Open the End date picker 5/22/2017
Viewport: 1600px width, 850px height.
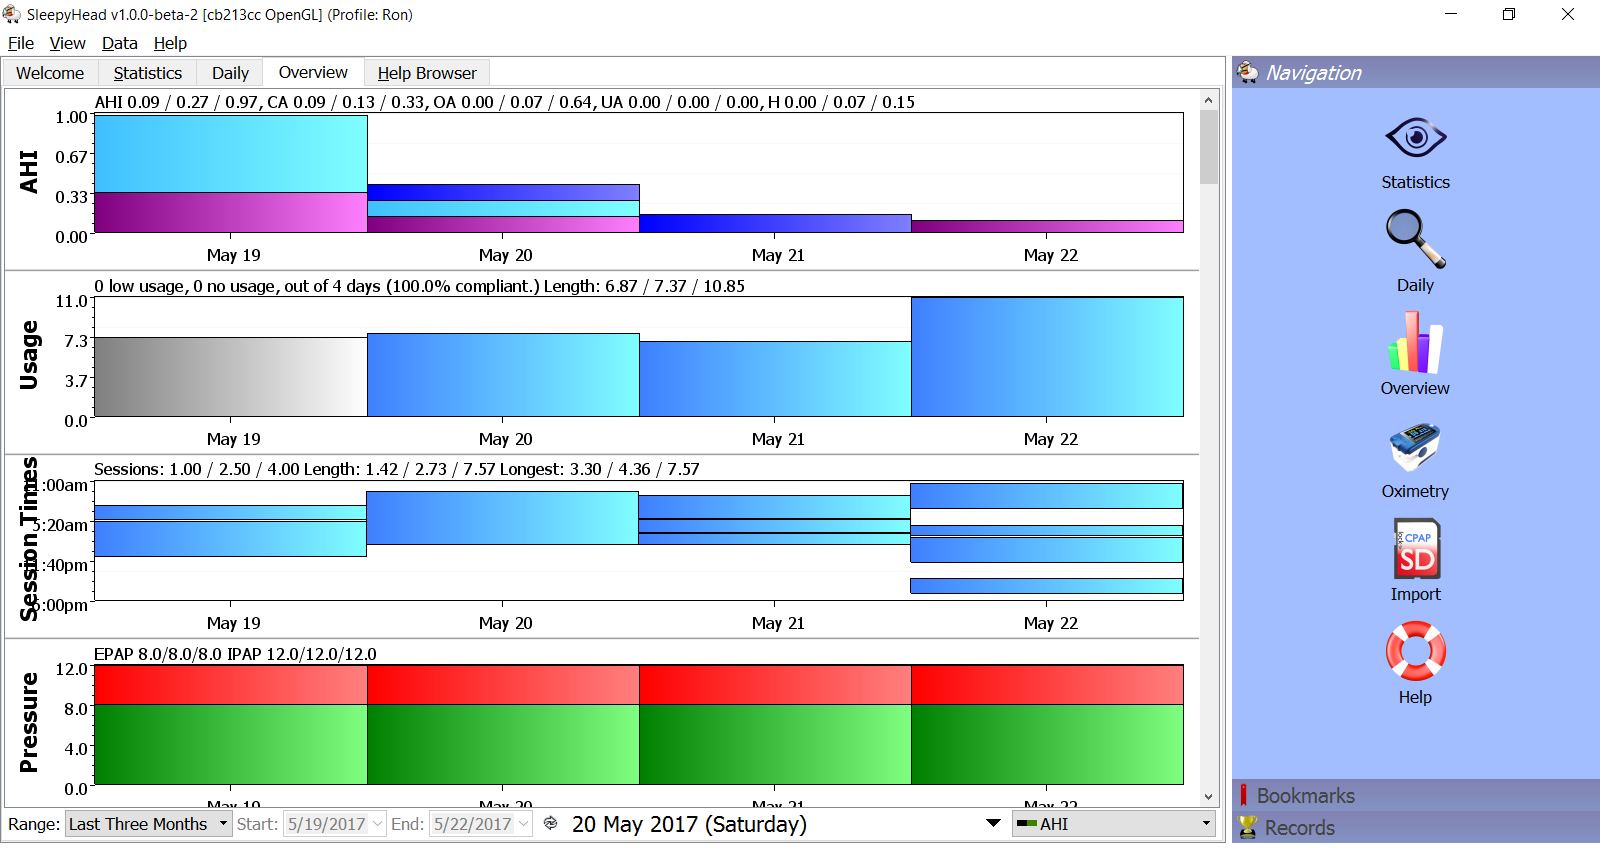tap(481, 824)
